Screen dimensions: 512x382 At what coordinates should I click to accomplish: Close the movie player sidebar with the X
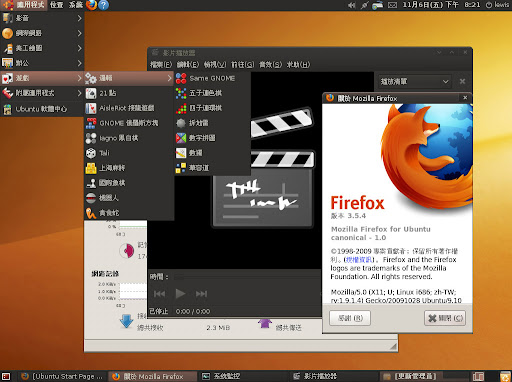click(x=462, y=81)
